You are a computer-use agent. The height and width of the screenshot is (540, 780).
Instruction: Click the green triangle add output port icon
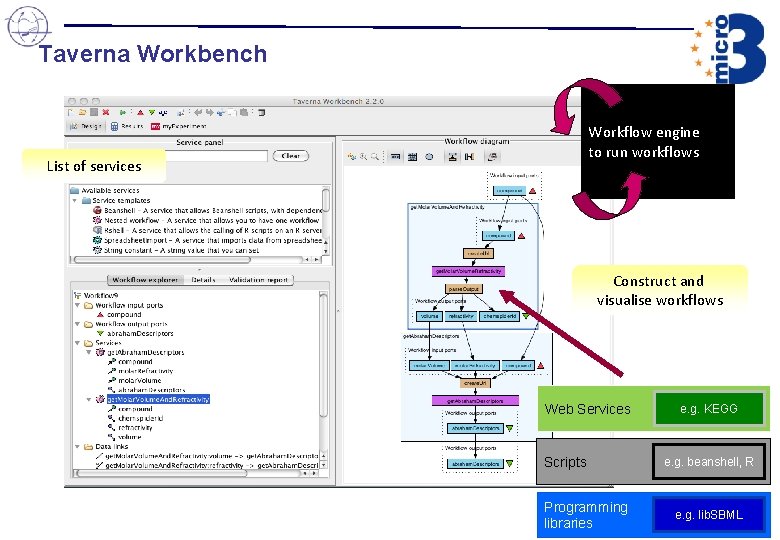[x=151, y=113]
